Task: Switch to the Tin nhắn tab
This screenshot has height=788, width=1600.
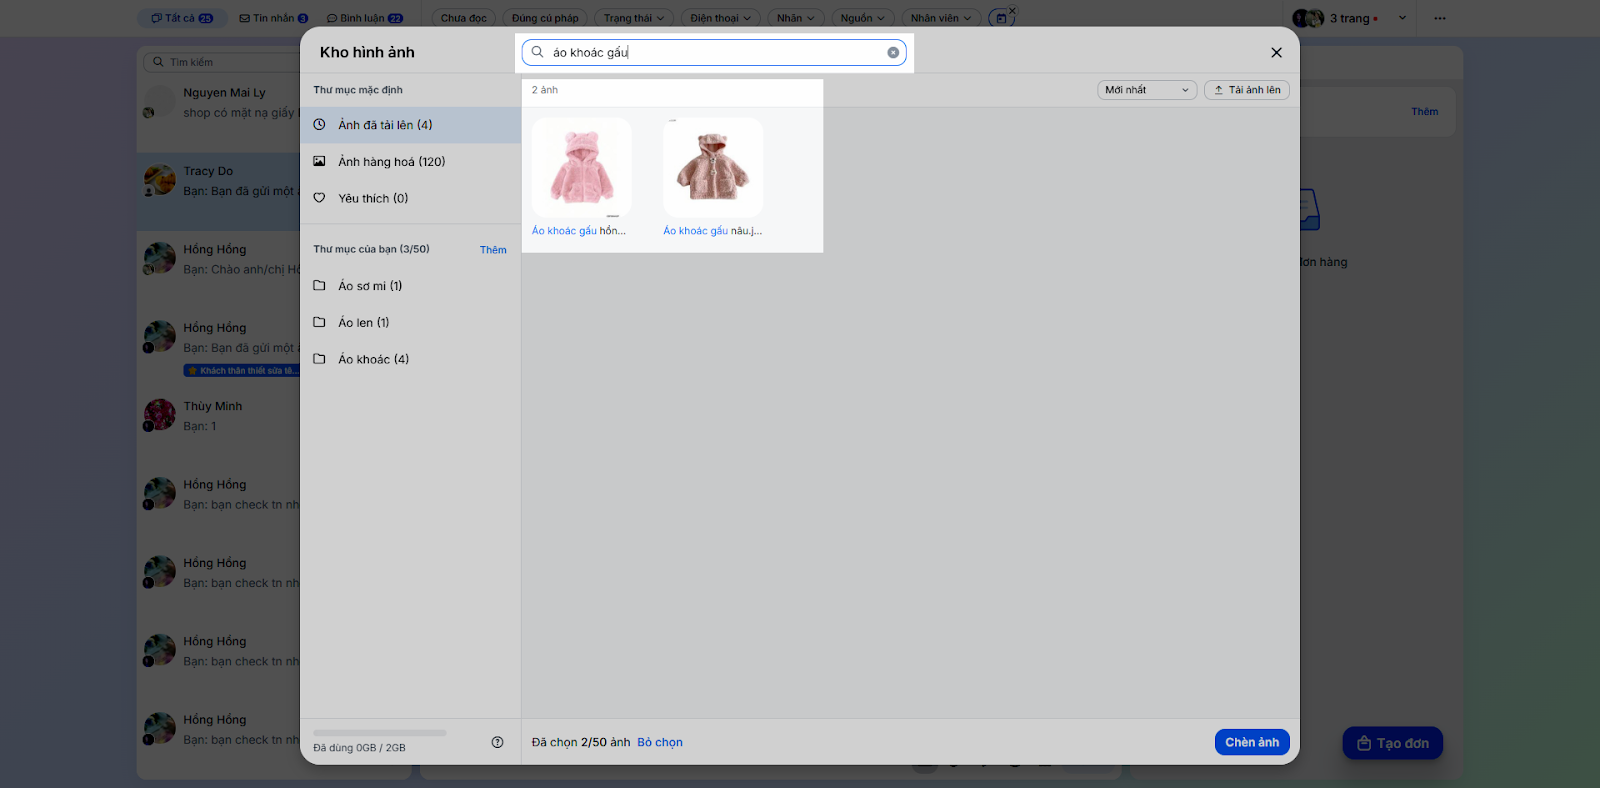Action: pyautogui.click(x=274, y=18)
